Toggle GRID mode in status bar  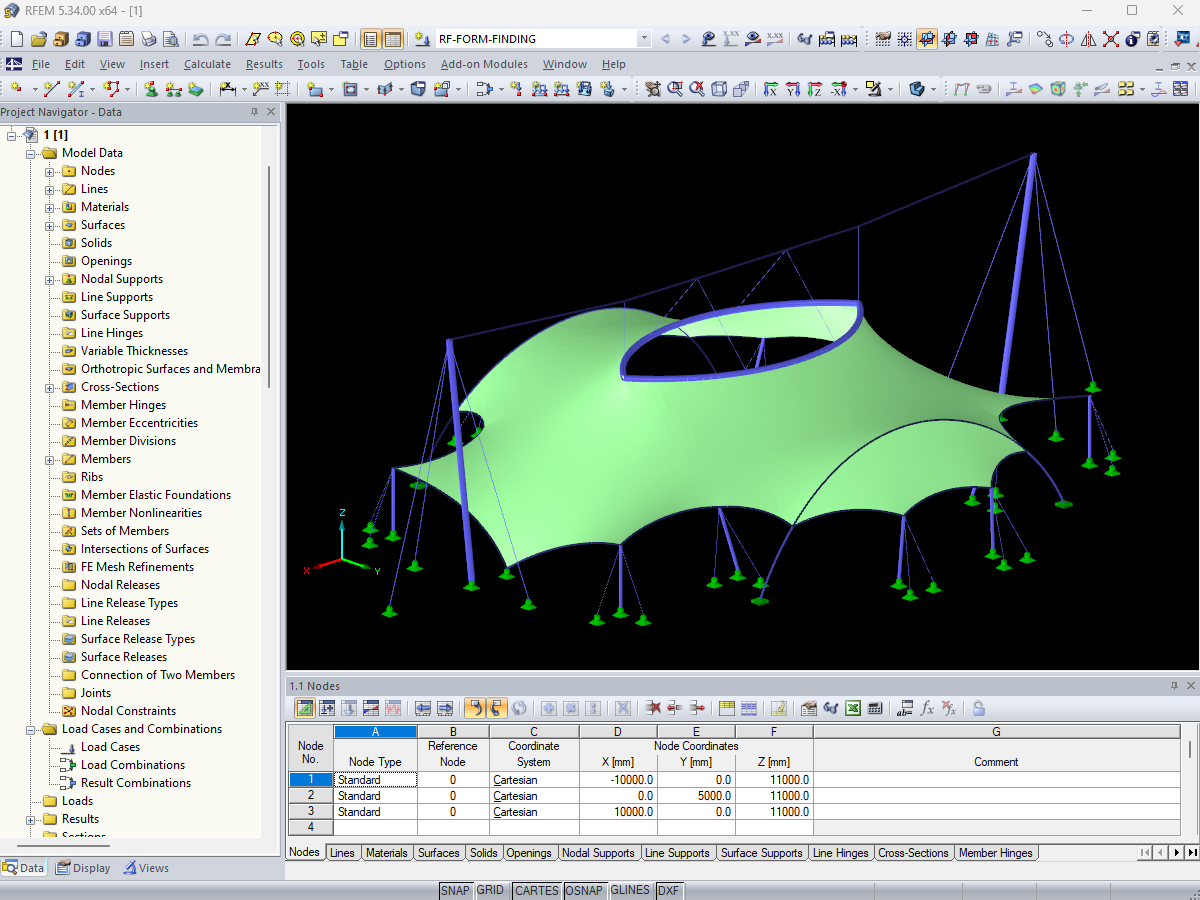click(x=490, y=890)
